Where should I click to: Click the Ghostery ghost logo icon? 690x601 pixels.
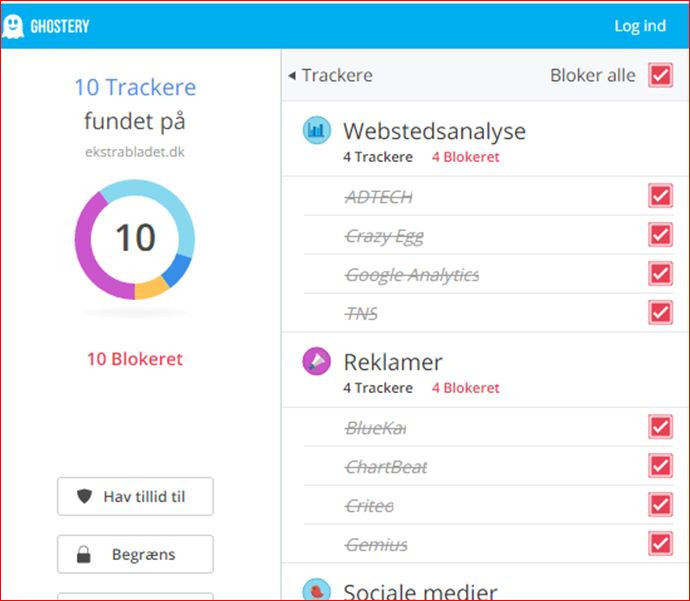pyautogui.click(x=13, y=26)
